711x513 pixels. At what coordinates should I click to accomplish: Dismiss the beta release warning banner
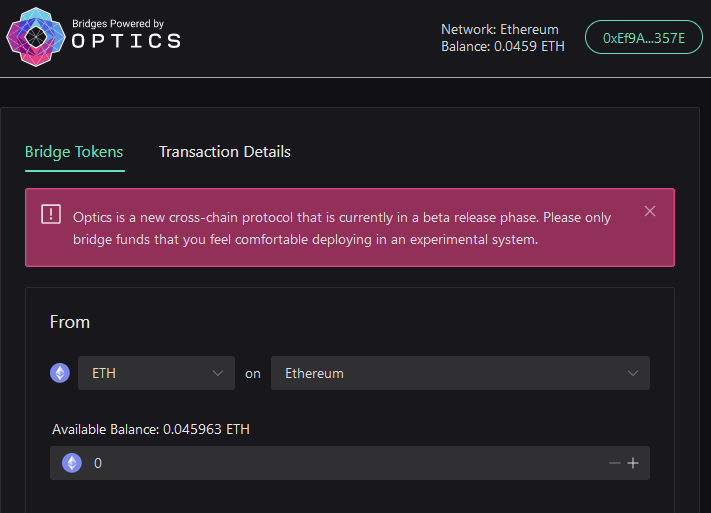650,211
